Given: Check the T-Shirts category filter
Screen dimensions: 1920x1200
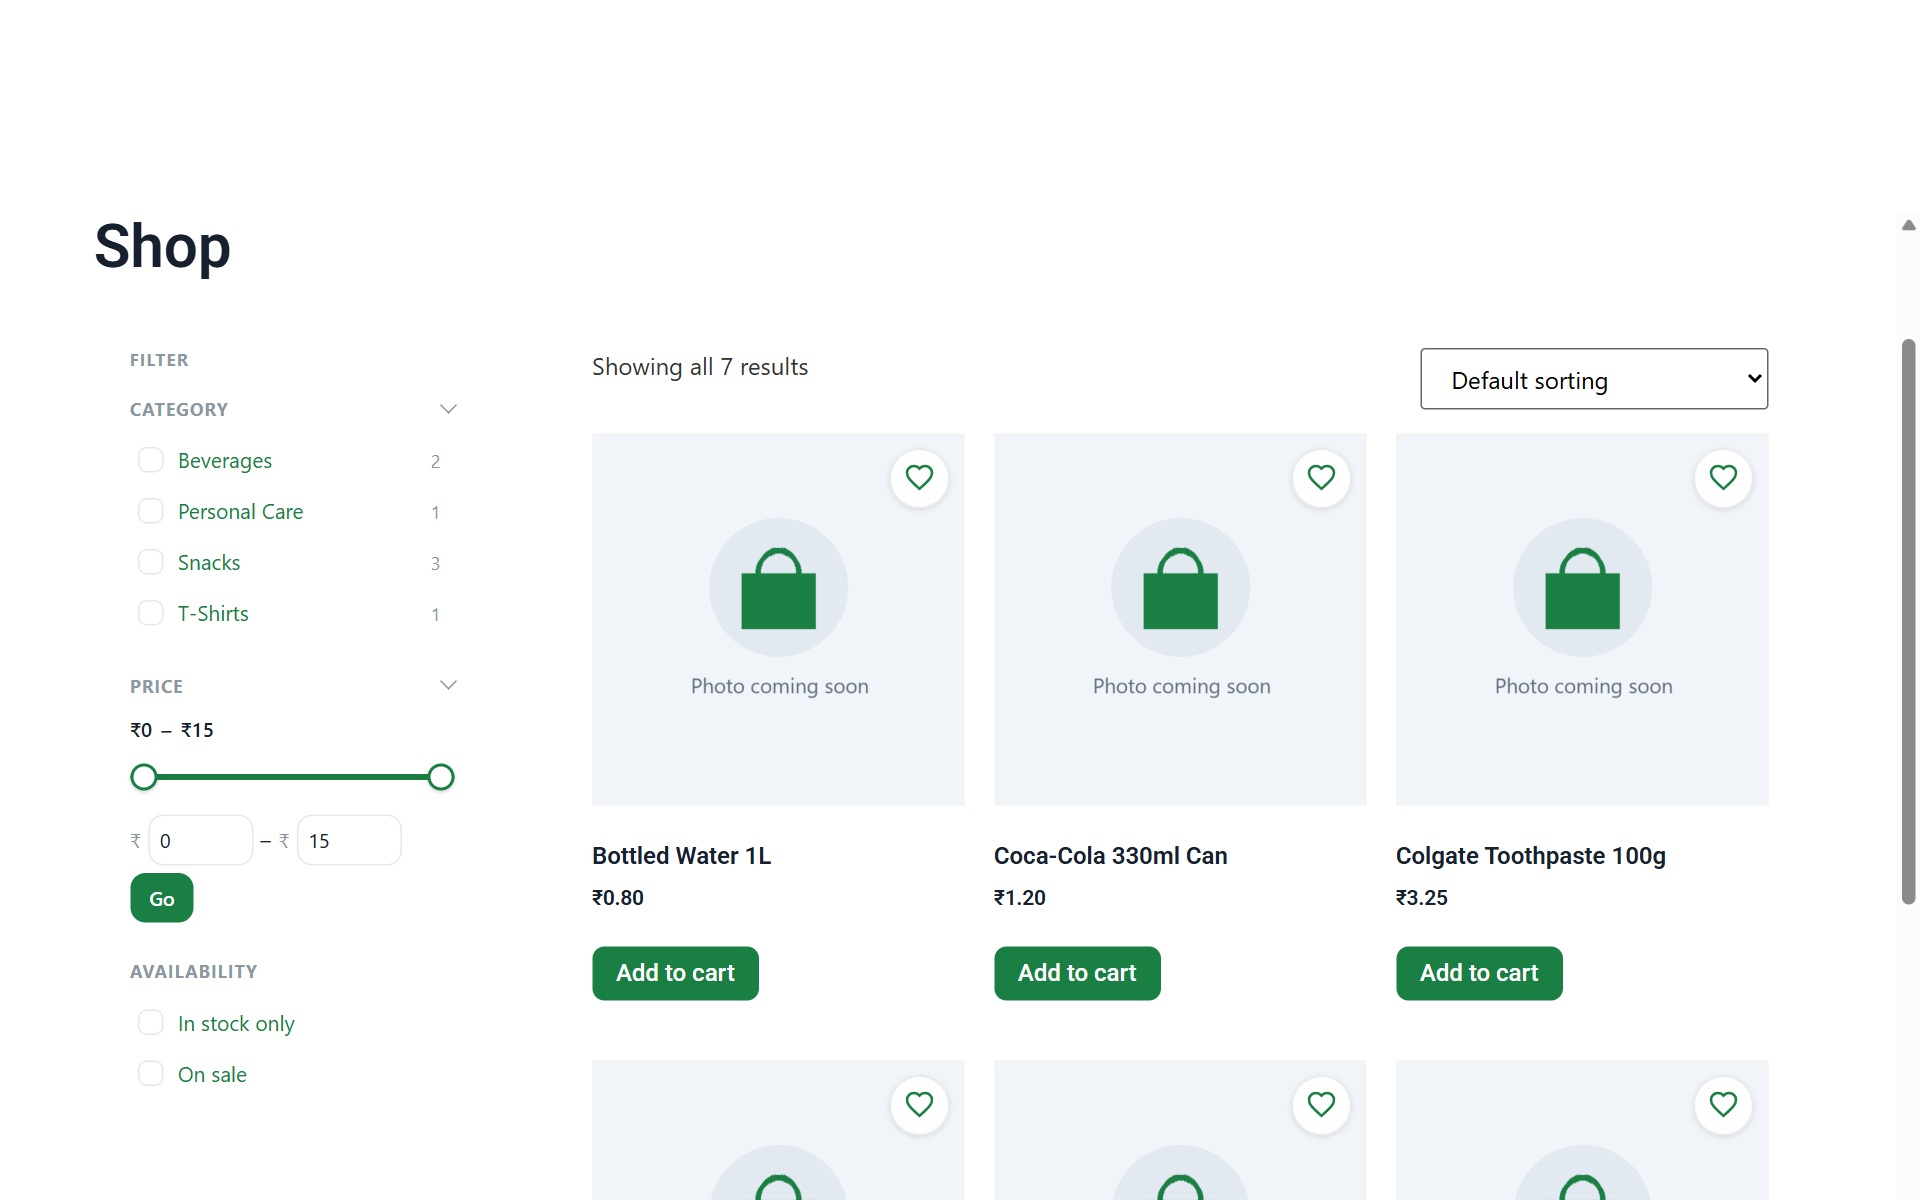Looking at the screenshot, I should [151, 613].
